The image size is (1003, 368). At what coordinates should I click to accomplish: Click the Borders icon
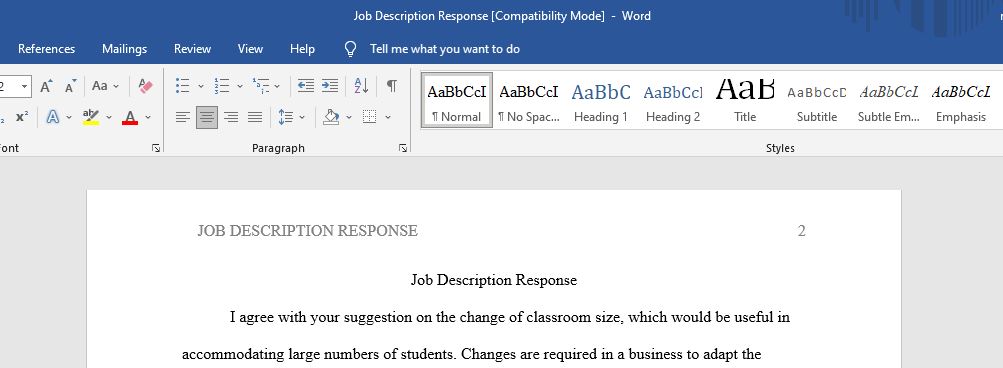click(369, 117)
